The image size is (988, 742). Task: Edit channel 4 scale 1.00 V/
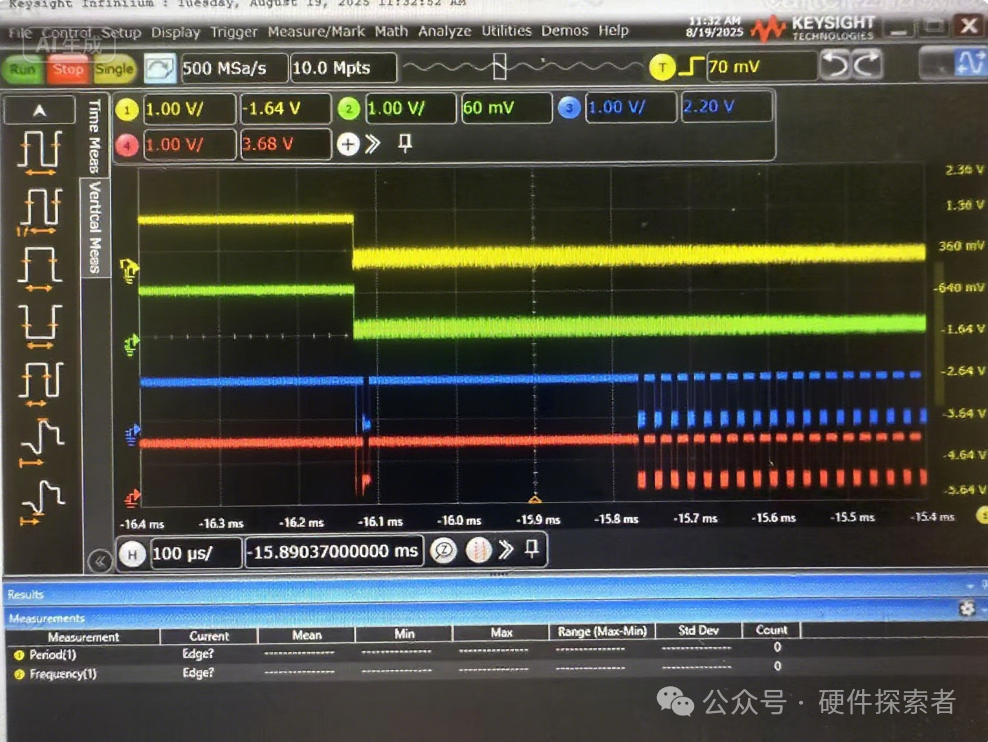click(188, 145)
